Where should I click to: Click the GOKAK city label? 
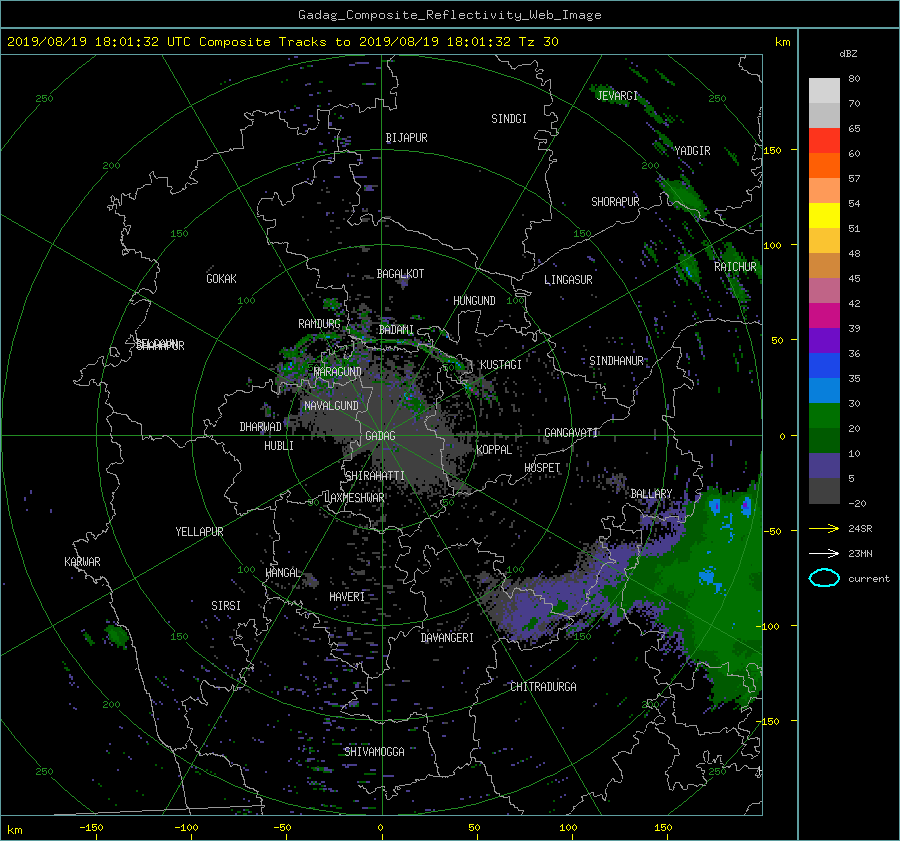(221, 278)
